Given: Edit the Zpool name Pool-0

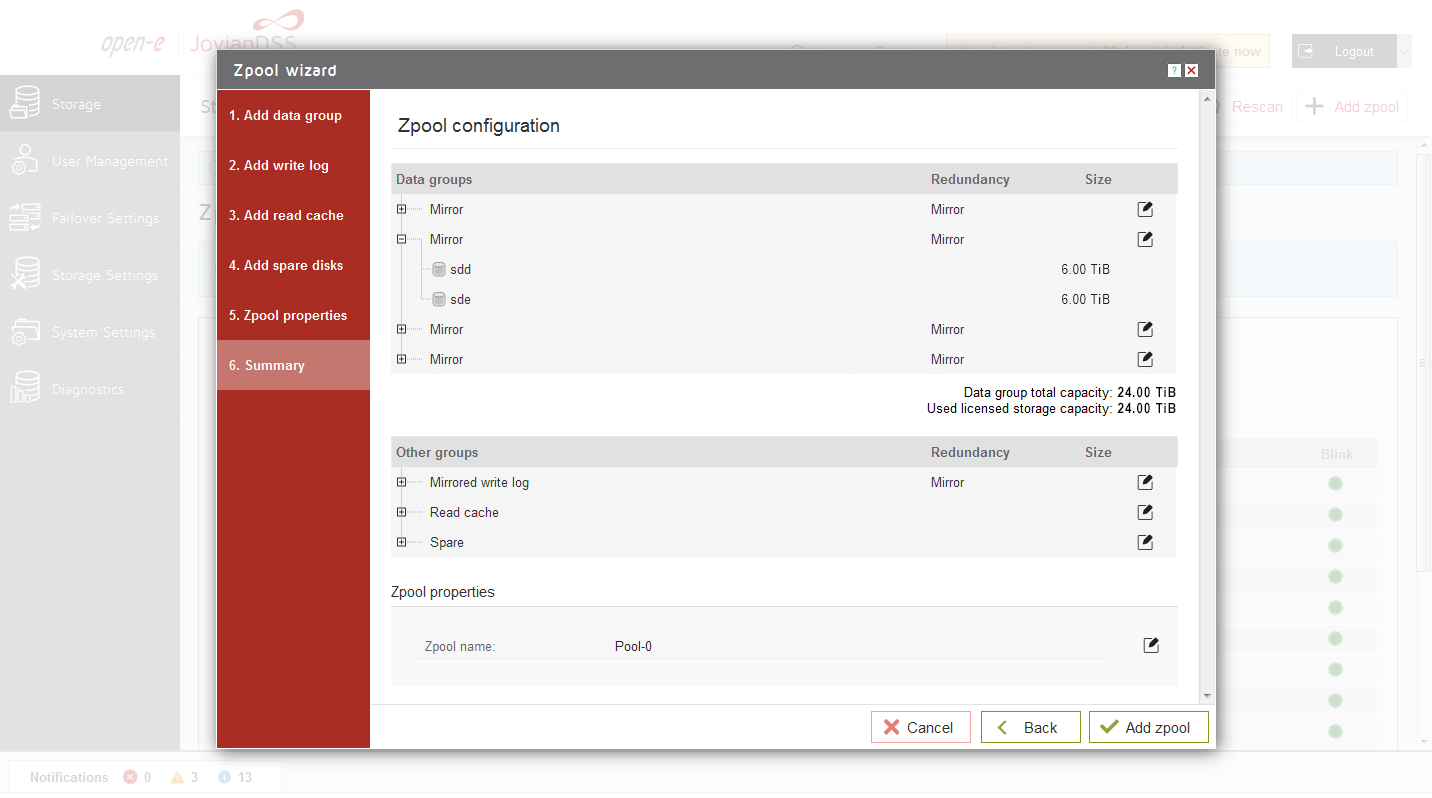Looking at the screenshot, I should tap(1151, 645).
